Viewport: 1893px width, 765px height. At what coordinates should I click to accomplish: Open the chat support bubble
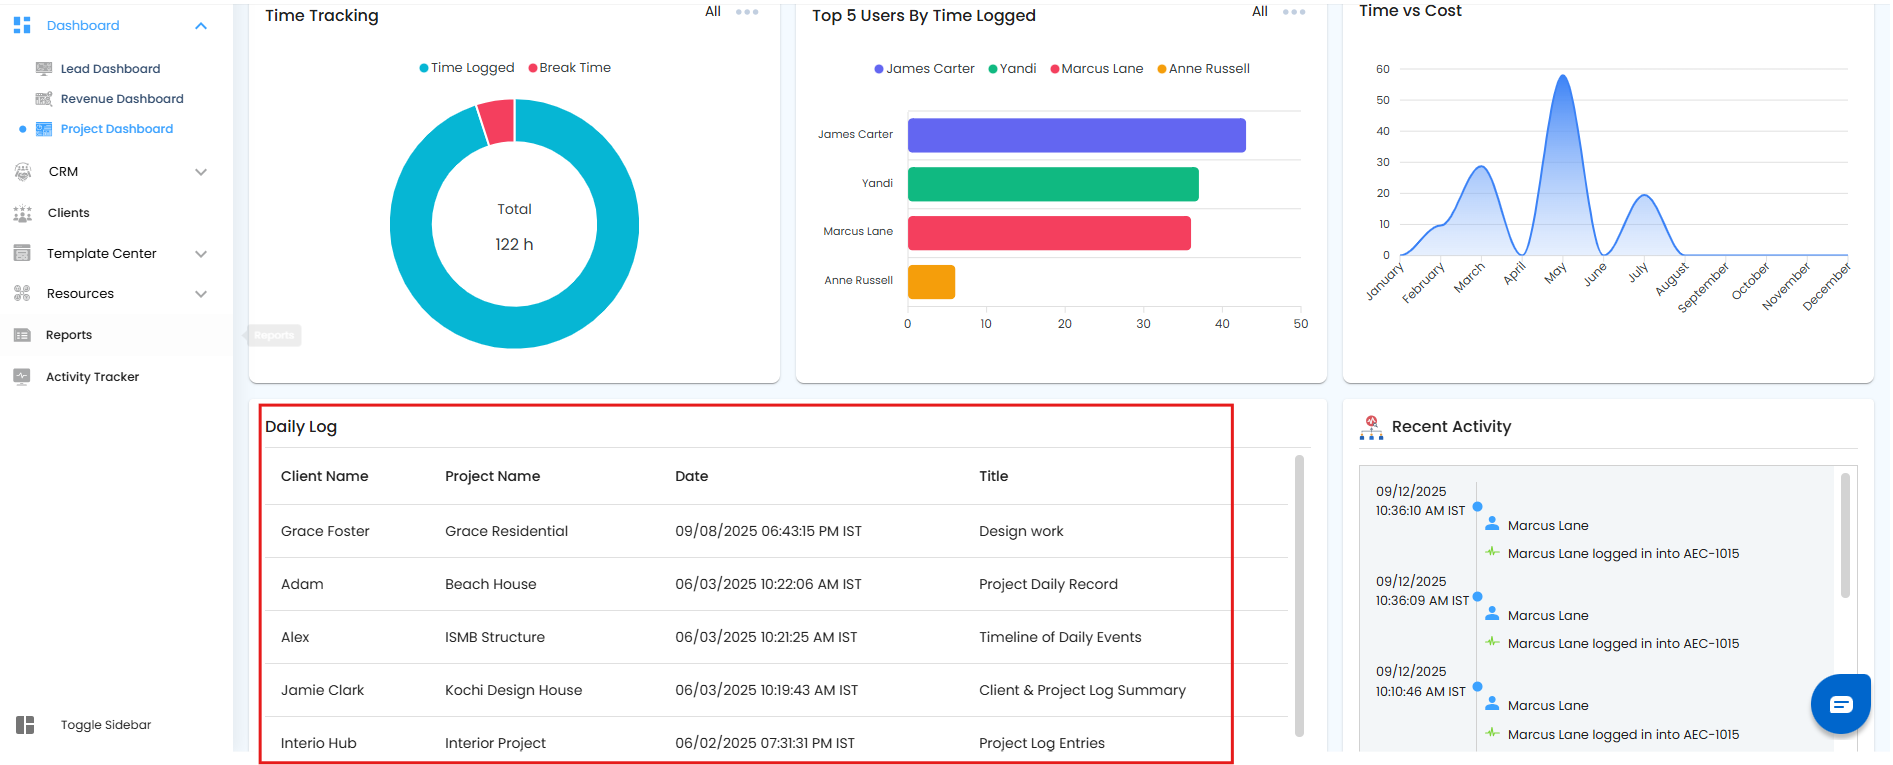(x=1841, y=704)
